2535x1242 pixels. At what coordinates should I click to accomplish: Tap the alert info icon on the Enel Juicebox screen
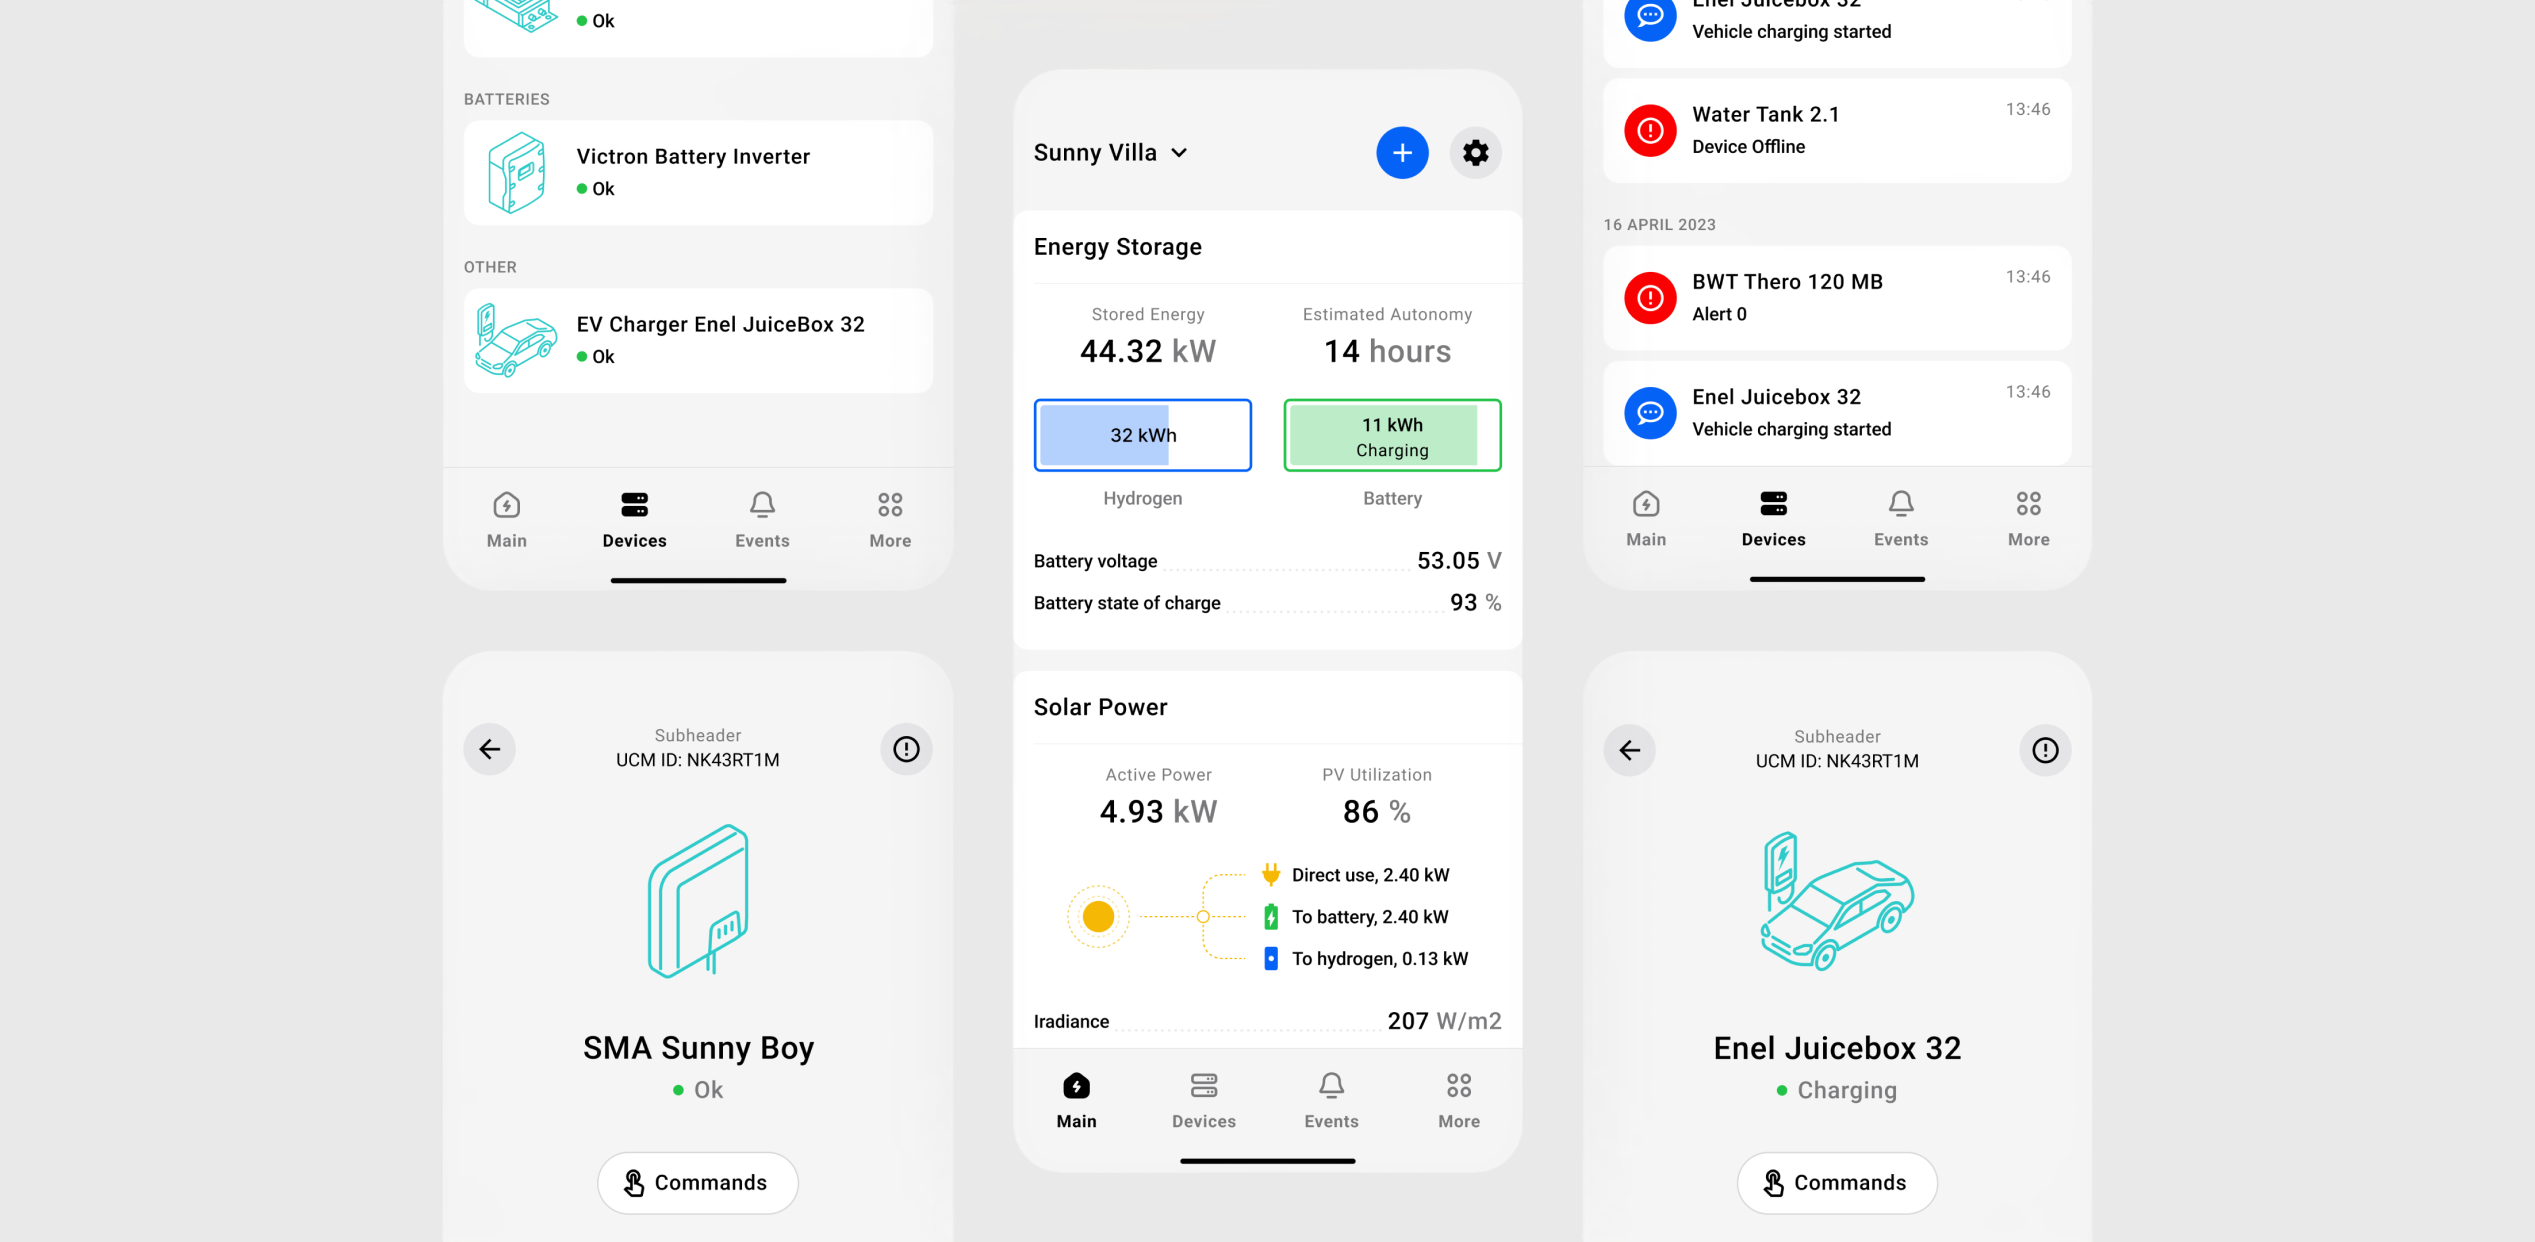(x=2044, y=749)
